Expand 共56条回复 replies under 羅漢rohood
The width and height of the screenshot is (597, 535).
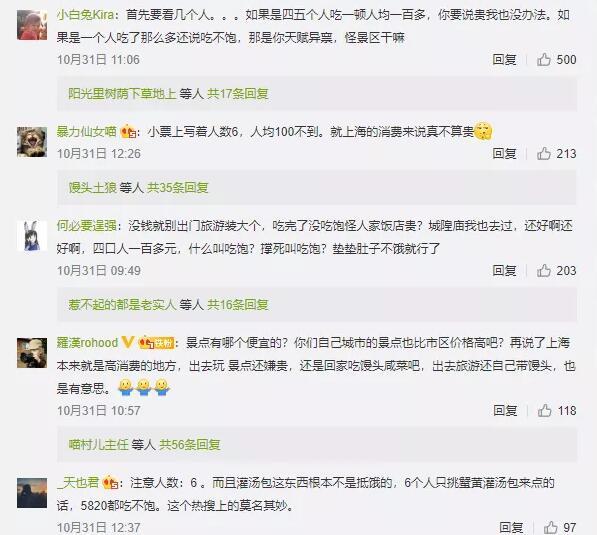(190, 444)
